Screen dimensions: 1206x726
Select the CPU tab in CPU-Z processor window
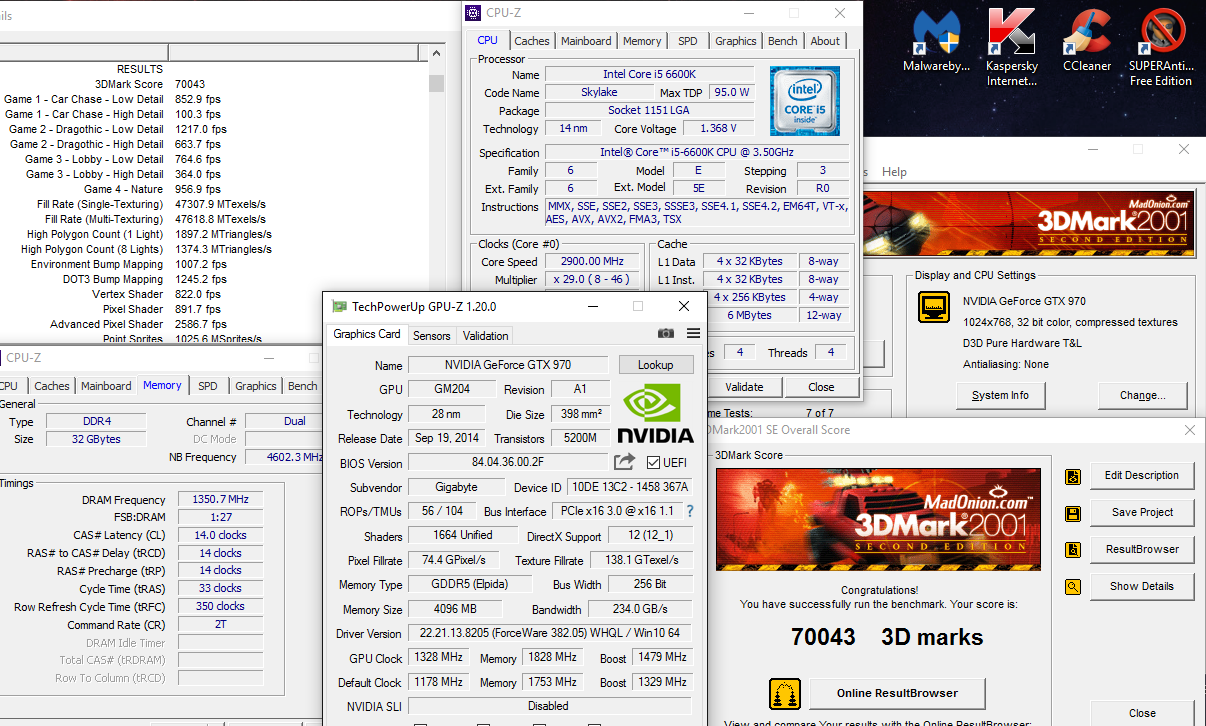coord(487,40)
